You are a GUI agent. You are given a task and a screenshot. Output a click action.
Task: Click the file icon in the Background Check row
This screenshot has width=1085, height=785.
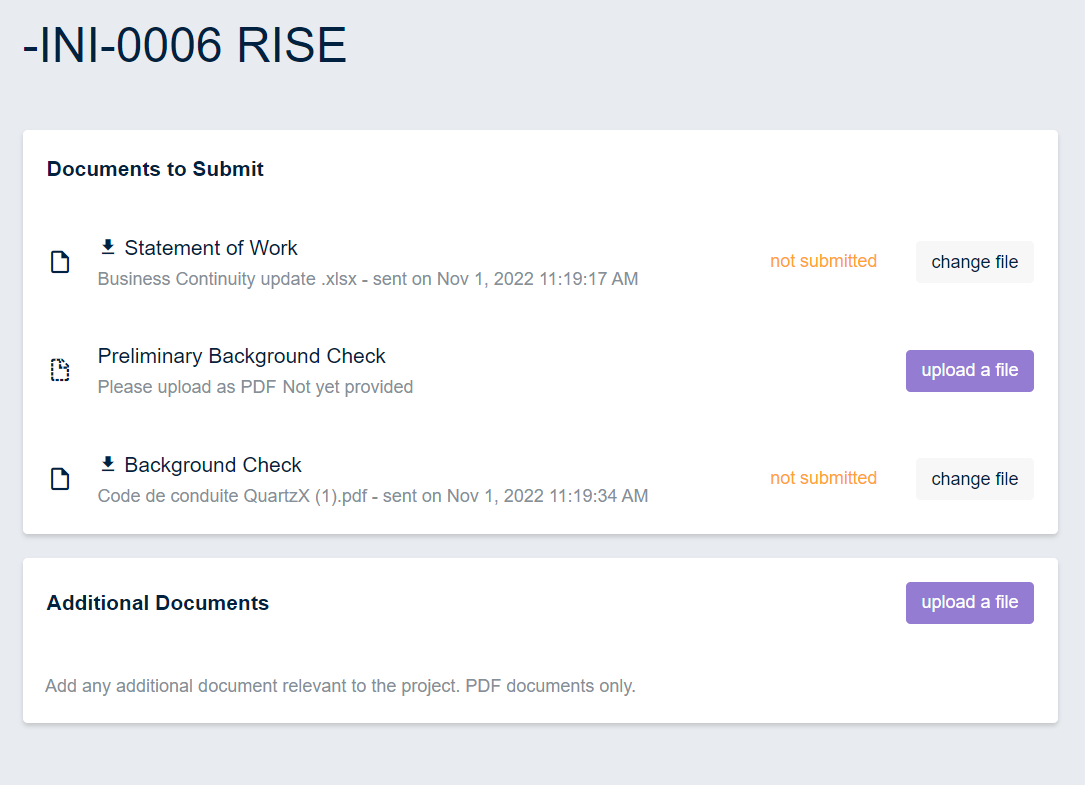[x=60, y=480]
